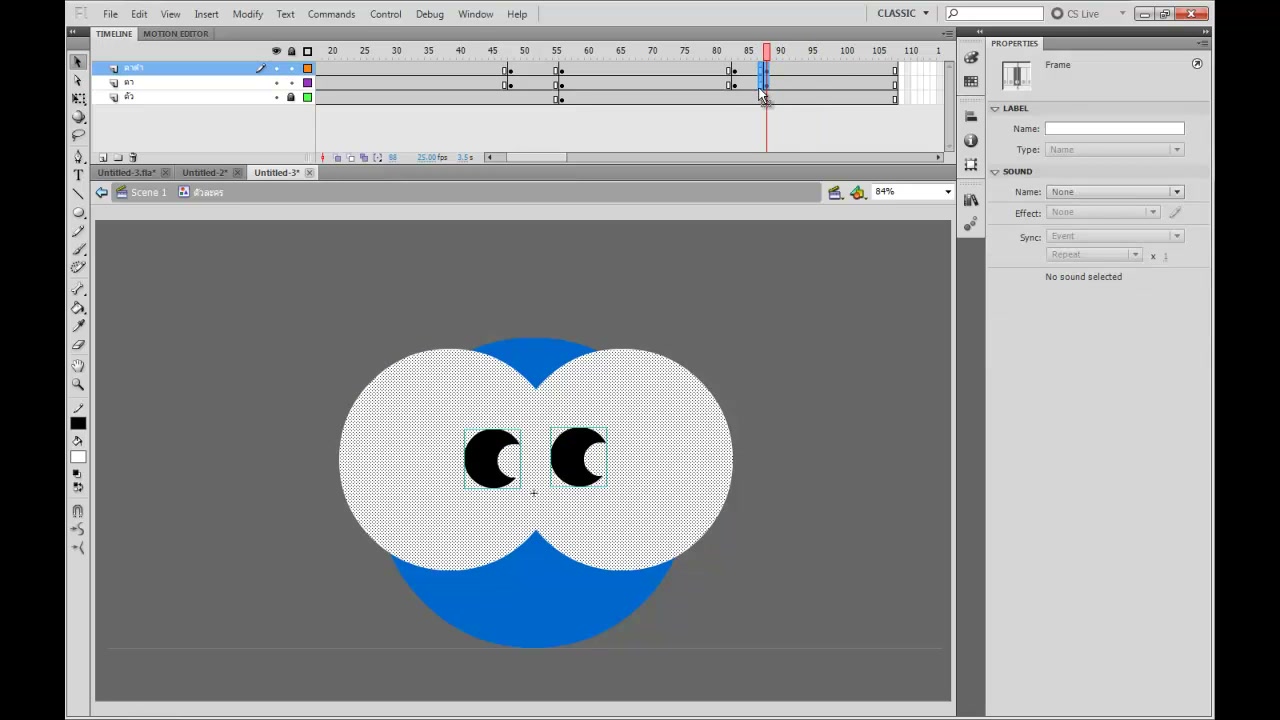Image resolution: width=1280 pixels, height=720 pixels.
Task: Select the Bone tool
Action: pos(78,290)
